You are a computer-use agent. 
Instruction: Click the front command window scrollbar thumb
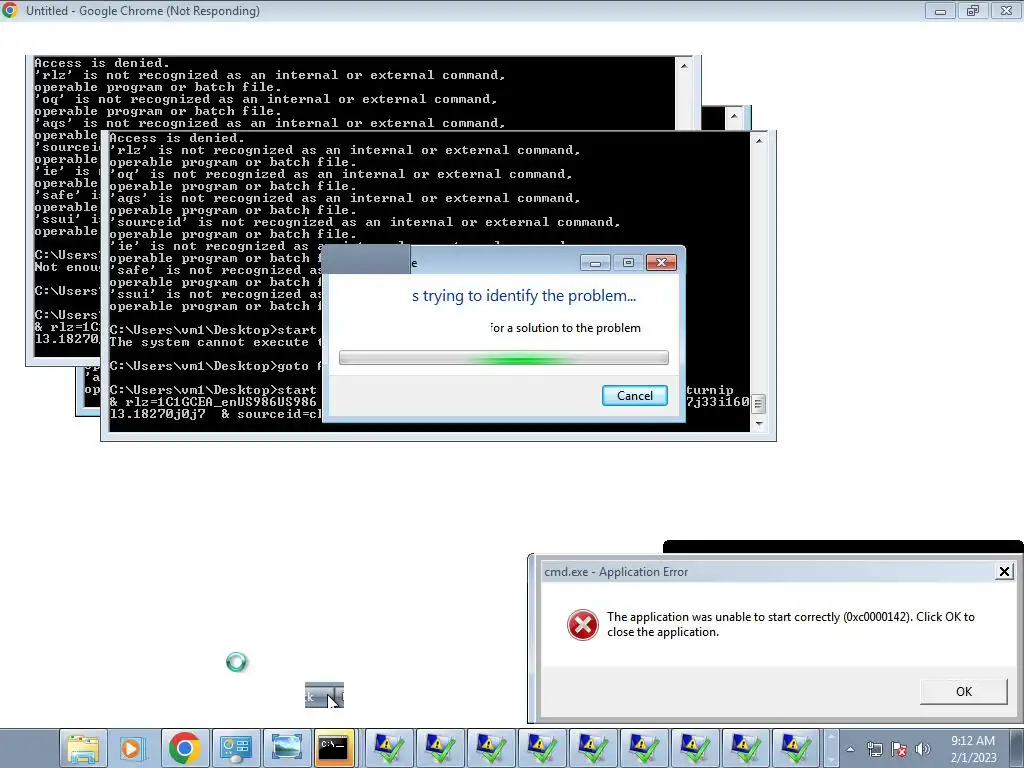click(x=758, y=404)
